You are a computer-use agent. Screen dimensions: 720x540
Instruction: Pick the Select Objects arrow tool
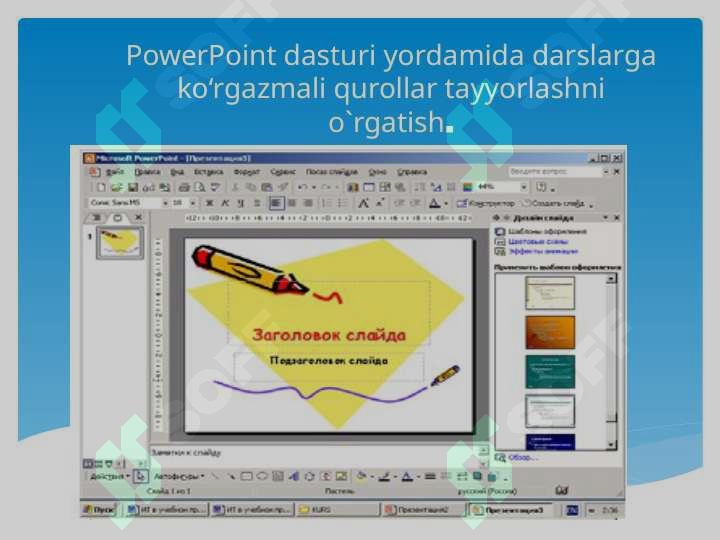(x=140, y=476)
